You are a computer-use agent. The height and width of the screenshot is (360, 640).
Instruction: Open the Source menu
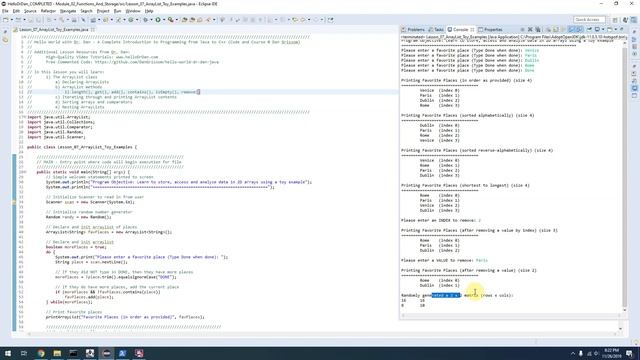click(30, 11)
